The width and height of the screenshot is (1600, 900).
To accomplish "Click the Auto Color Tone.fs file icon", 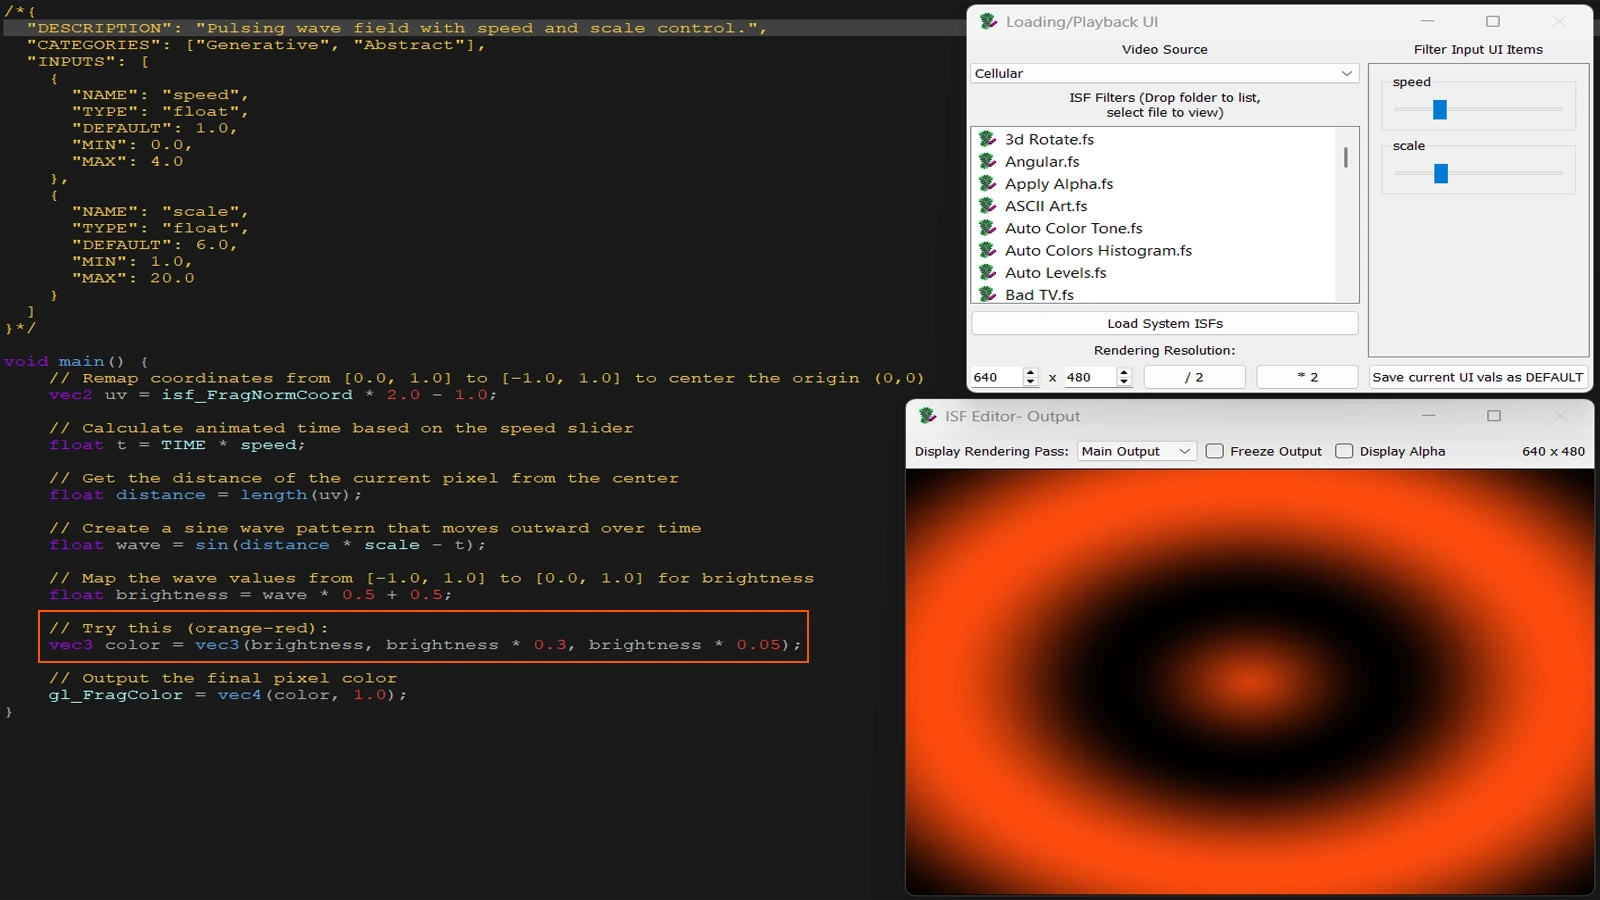I will (x=988, y=228).
